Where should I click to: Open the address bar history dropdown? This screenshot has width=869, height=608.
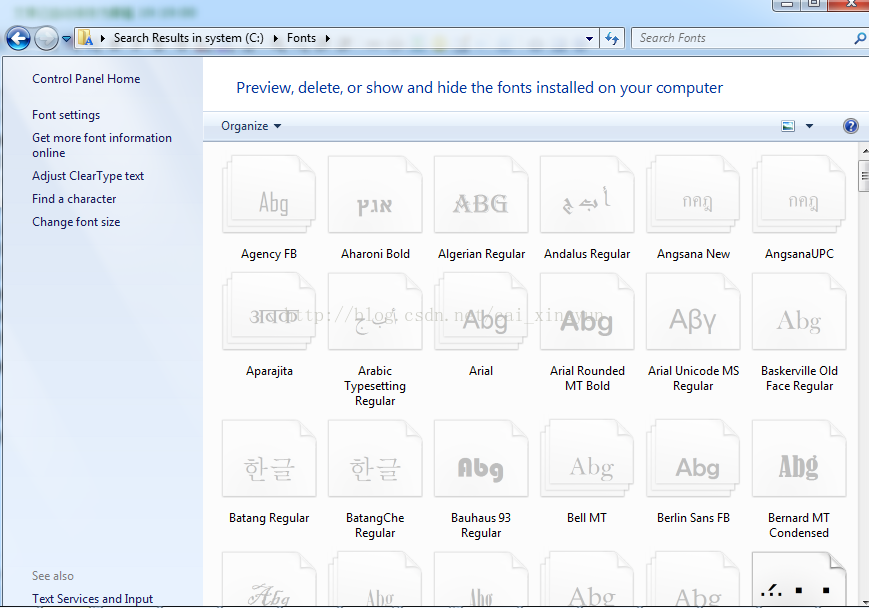[x=589, y=38]
